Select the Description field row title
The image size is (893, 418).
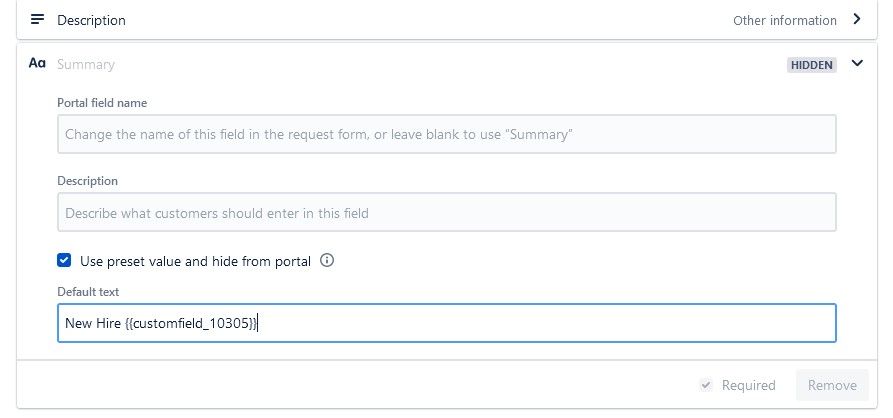91,20
